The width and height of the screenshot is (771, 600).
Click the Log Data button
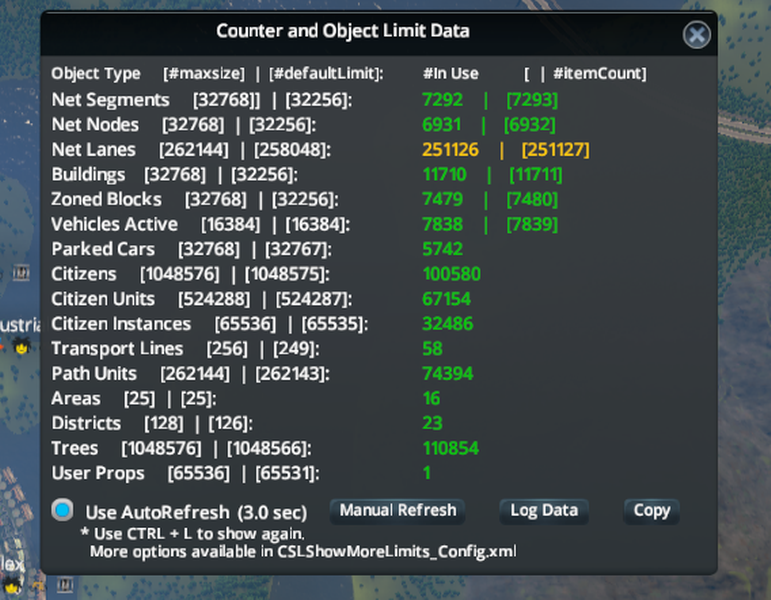543,511
